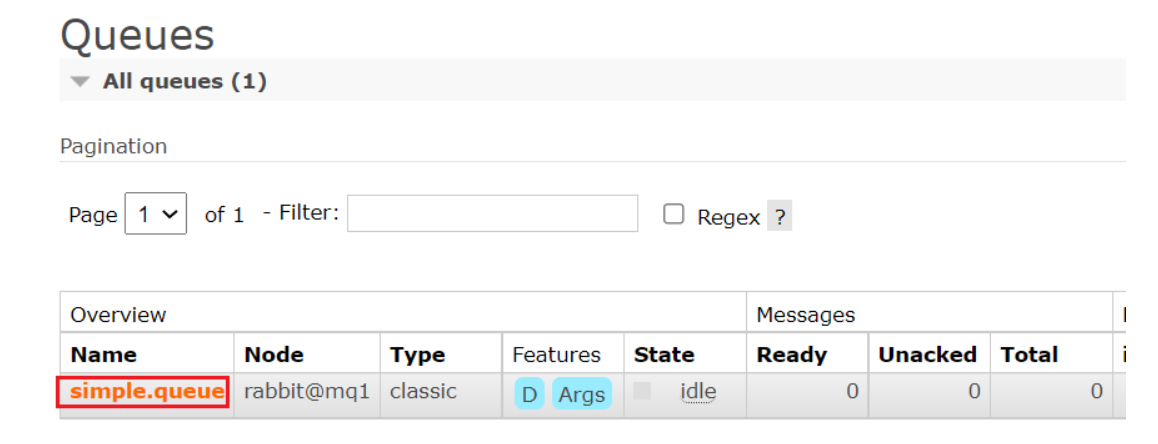Sort queues by State column
This screenshot has width=1158, height=444.
[664, 355]
